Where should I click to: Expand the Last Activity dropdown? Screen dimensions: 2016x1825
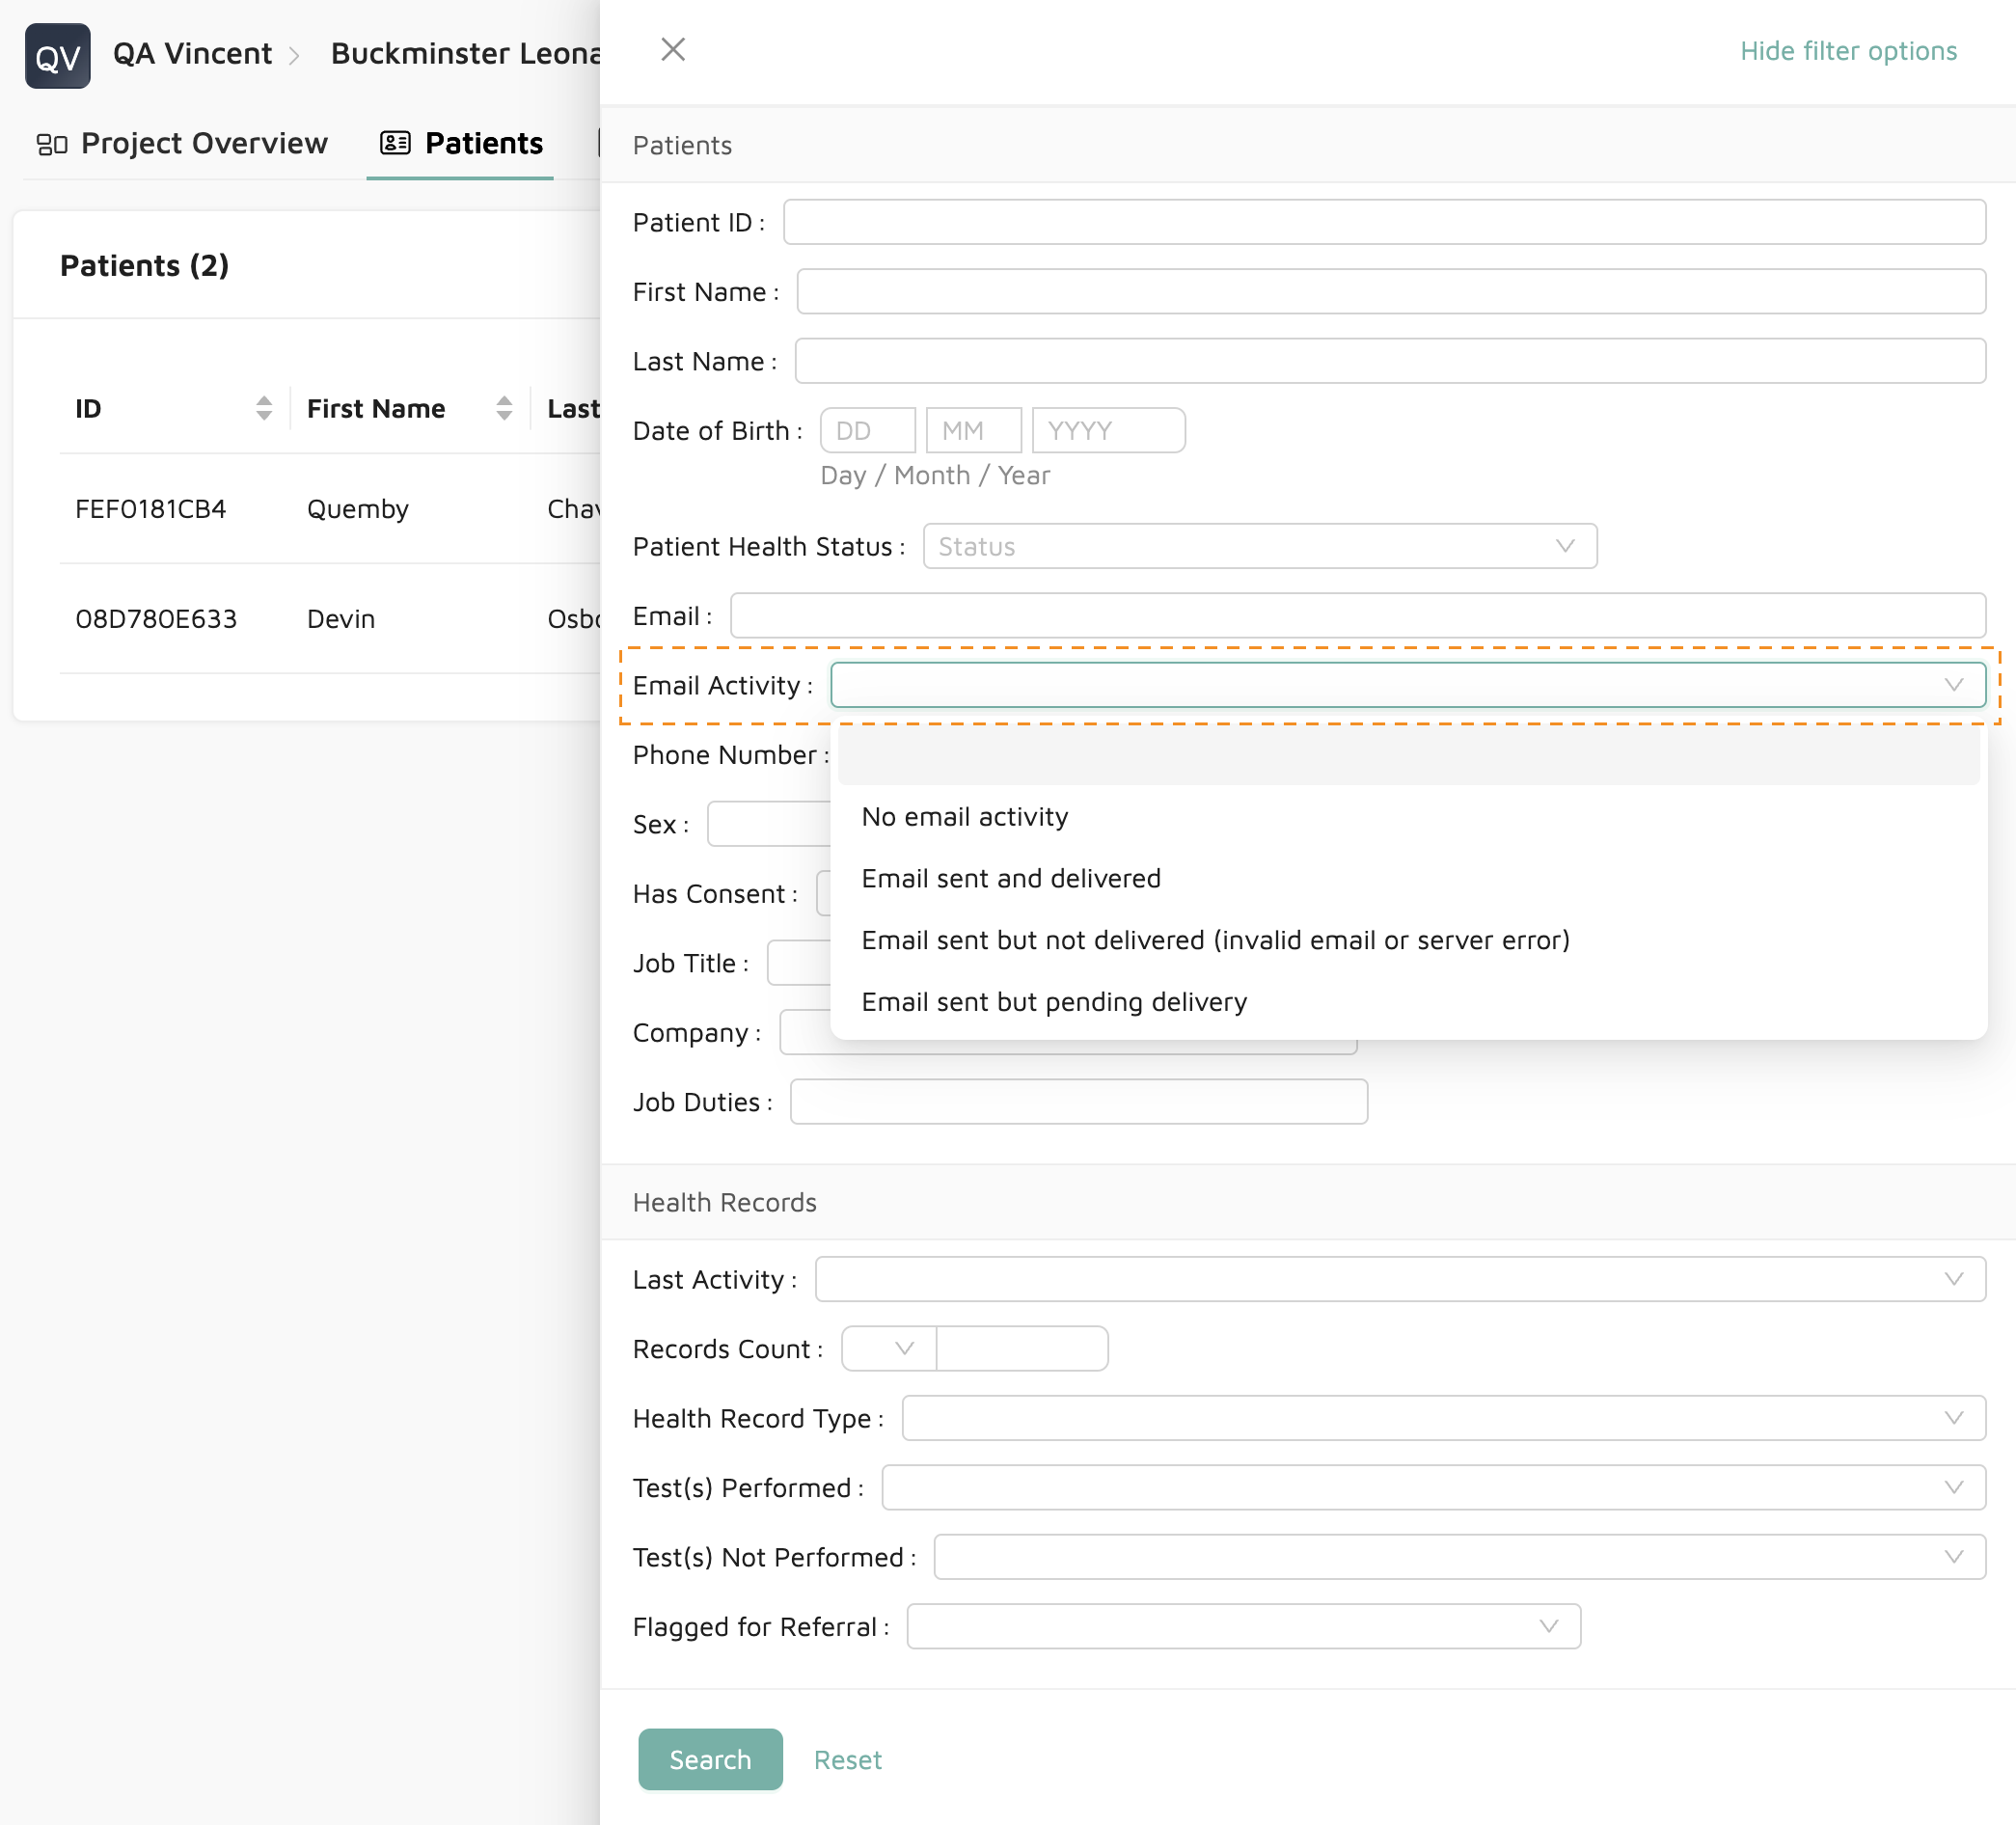(1399, 1279)
